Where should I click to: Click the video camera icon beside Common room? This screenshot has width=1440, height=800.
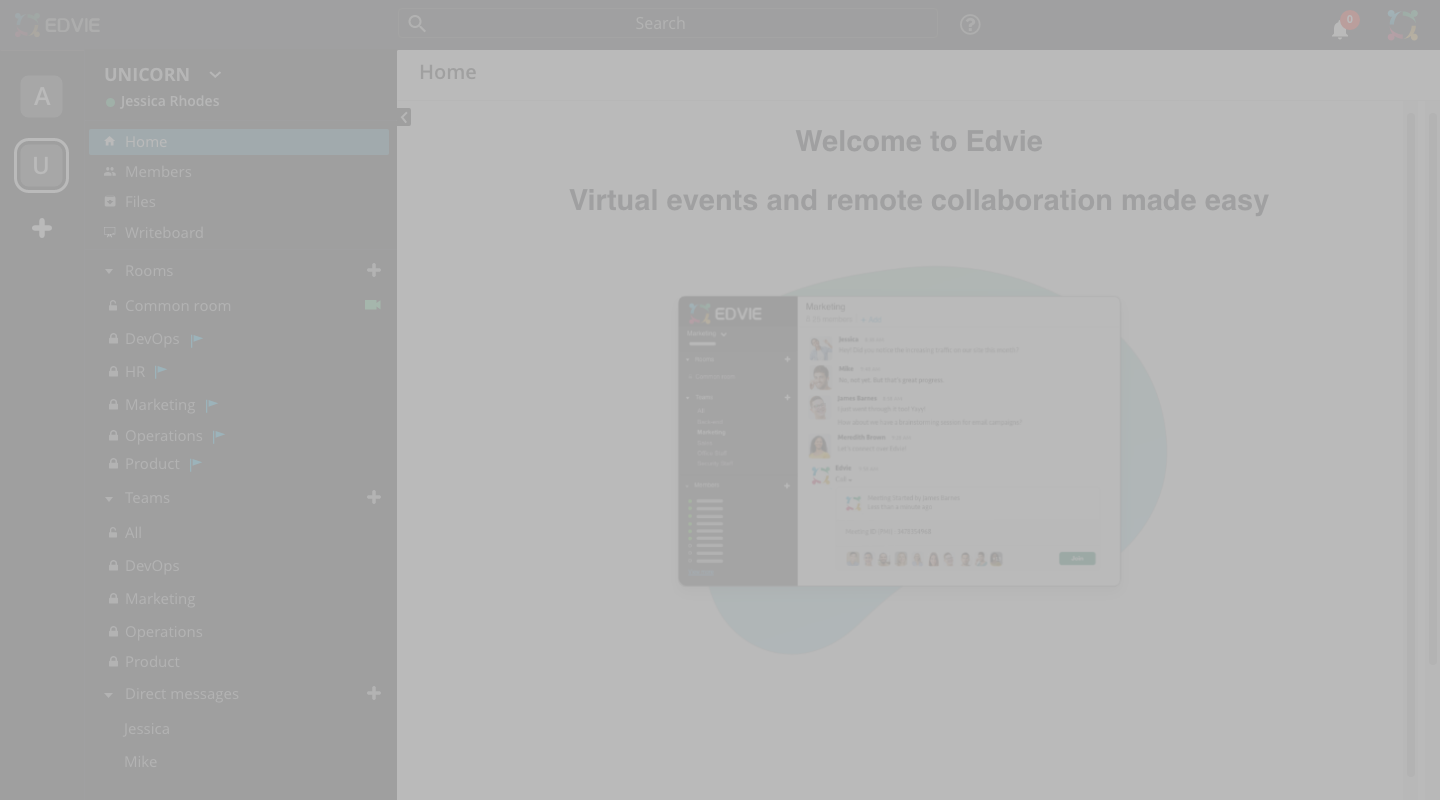click(x=373, y=305)
